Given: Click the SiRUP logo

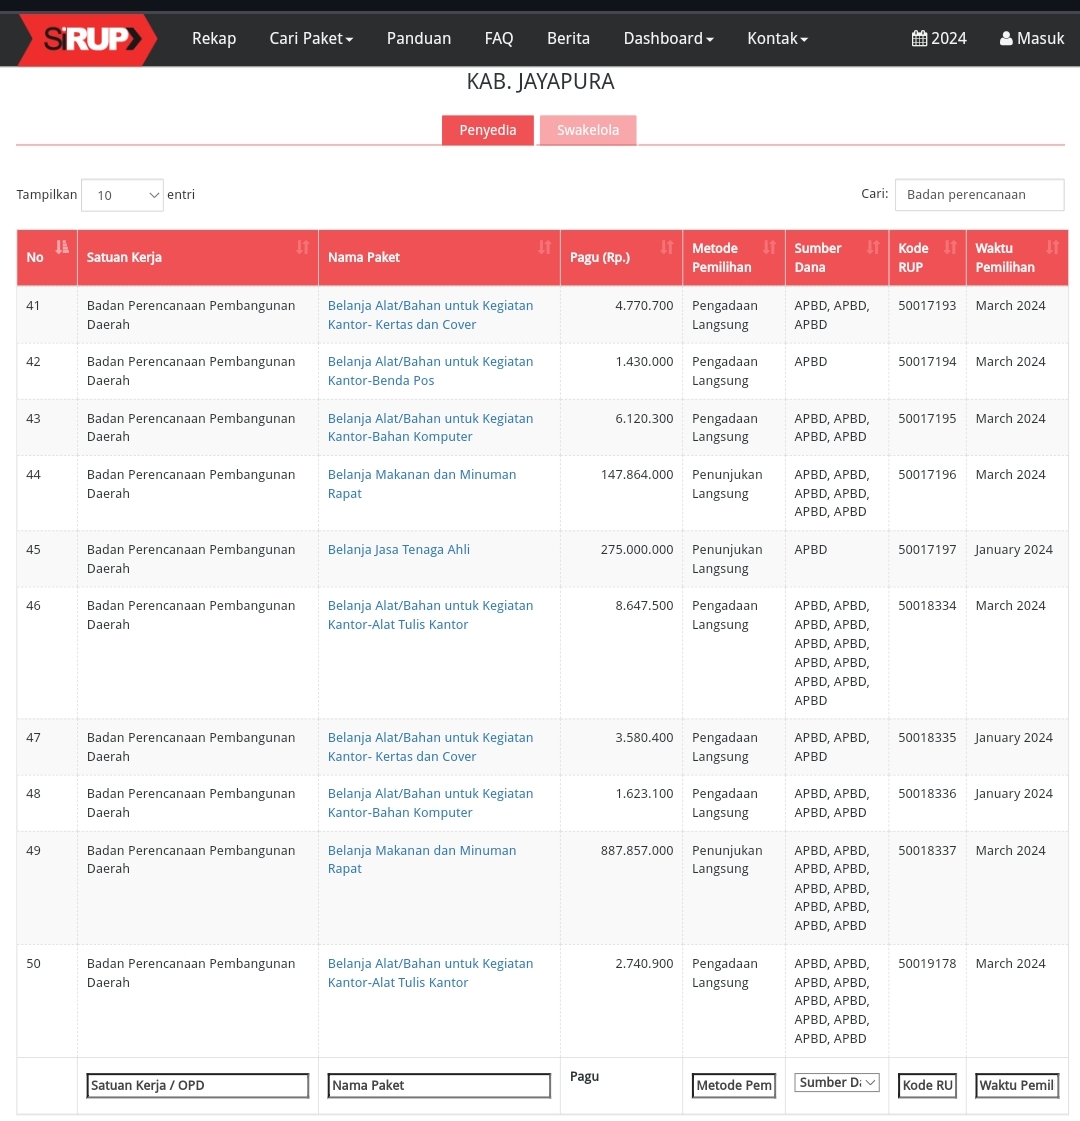Looking at the screenshot, I should (87, 39).
